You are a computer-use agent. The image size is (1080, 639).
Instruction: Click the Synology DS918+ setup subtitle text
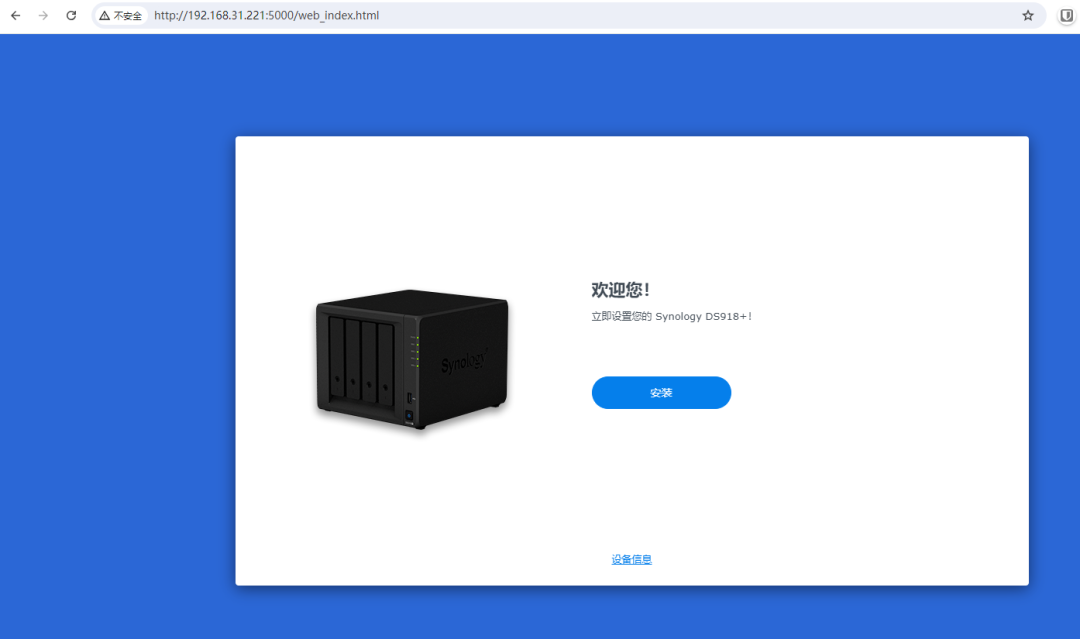pyautogui.click(x=671, y=317)
